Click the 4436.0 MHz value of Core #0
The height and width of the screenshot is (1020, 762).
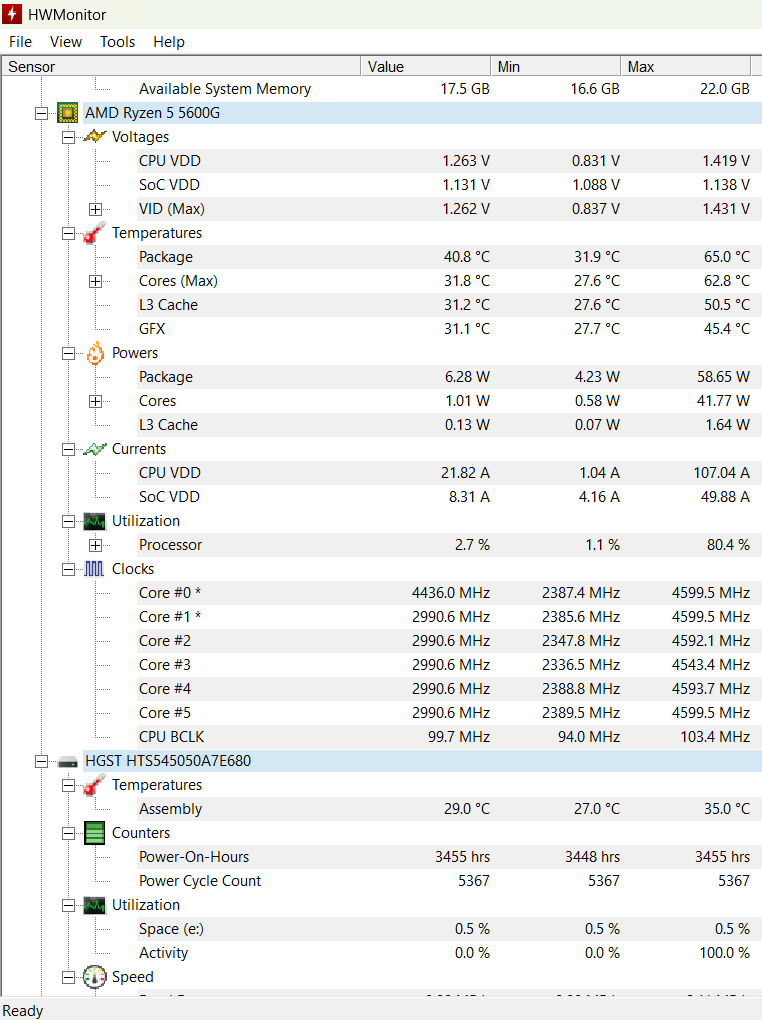tap(451, 593)
